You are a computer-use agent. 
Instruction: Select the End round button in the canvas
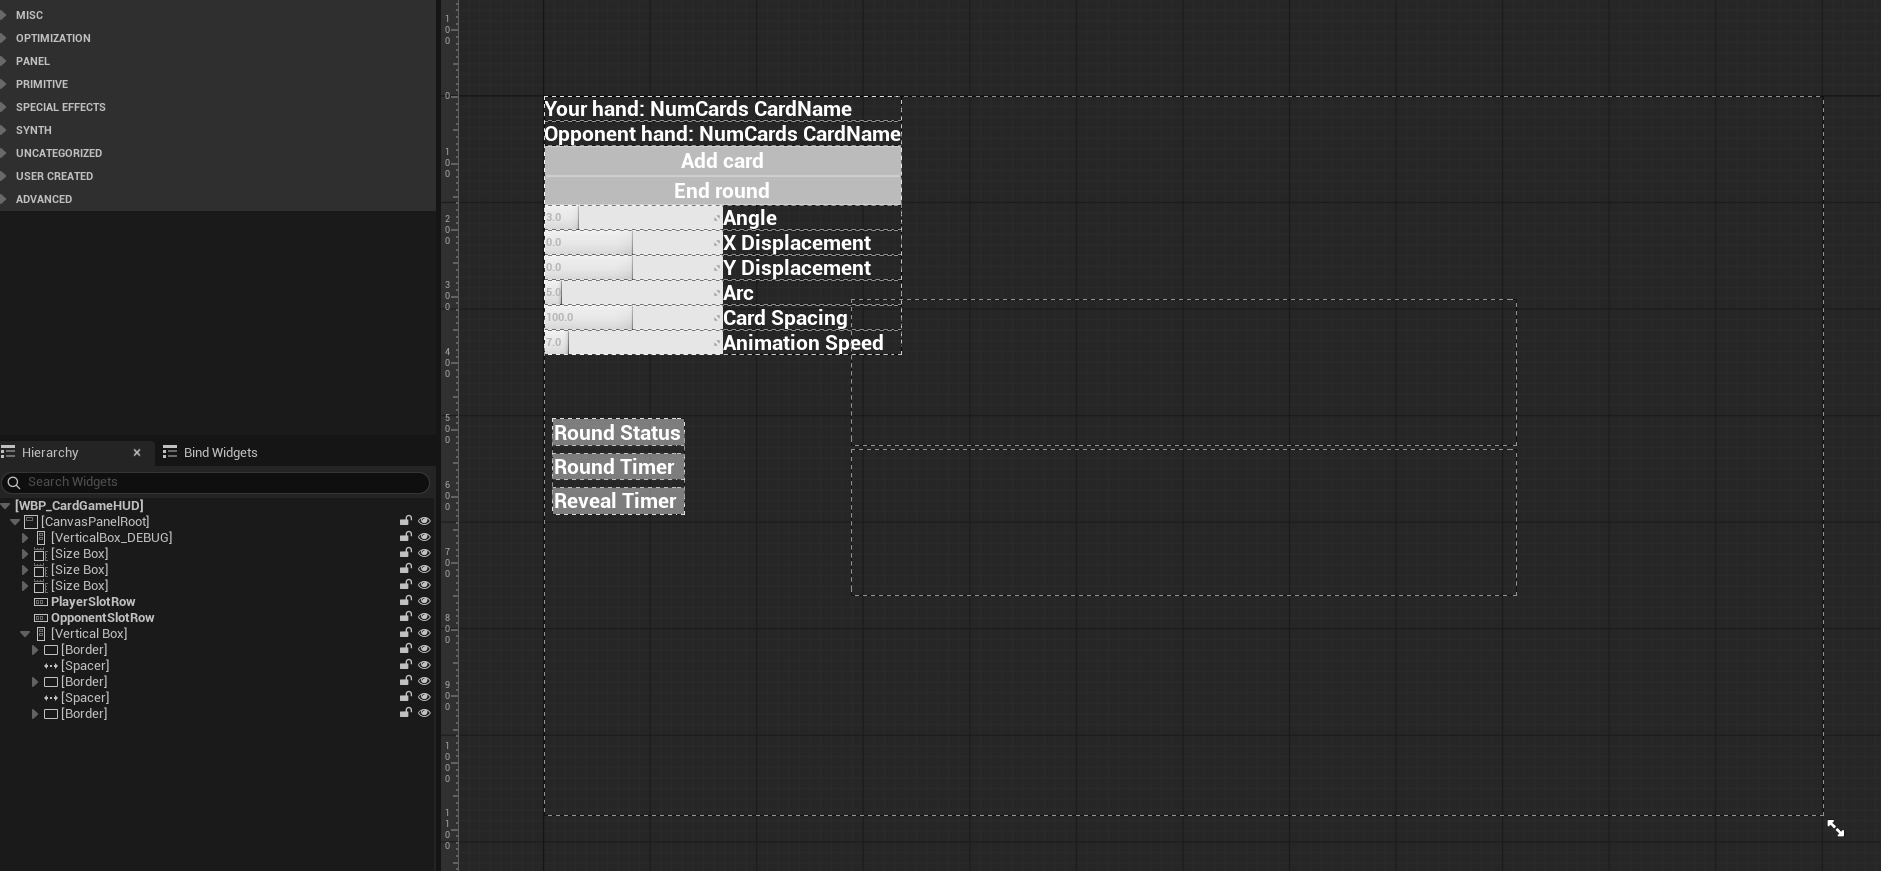(722, 191)
